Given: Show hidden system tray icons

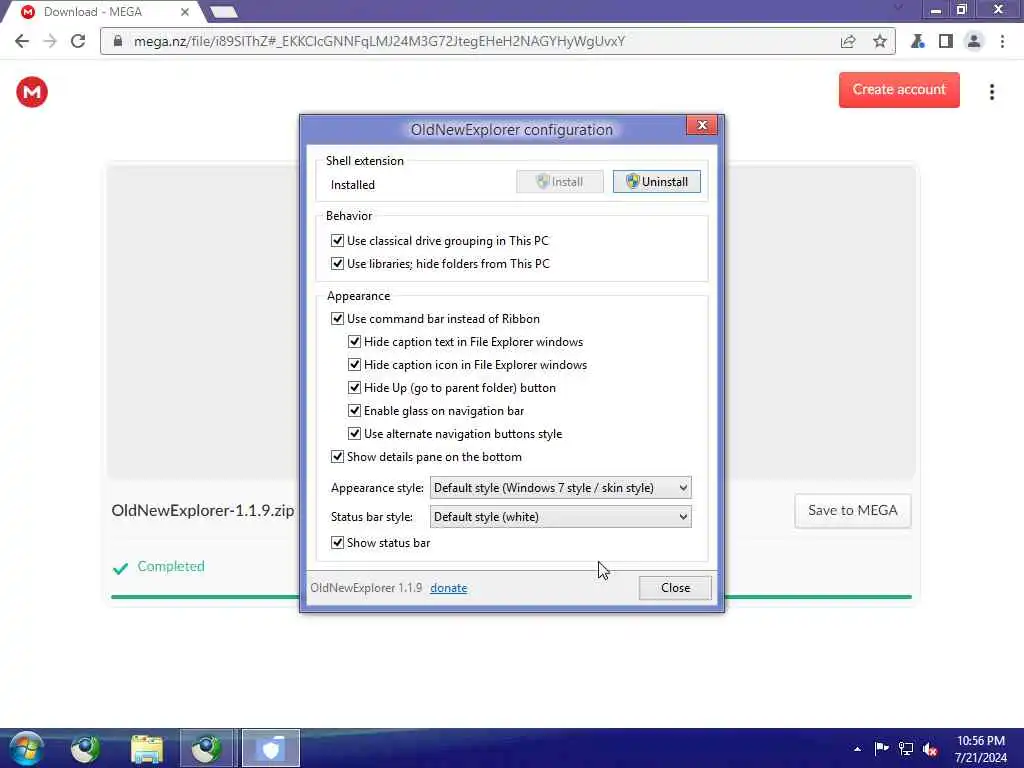Looking at the screenshot, I should coord(857,749).
